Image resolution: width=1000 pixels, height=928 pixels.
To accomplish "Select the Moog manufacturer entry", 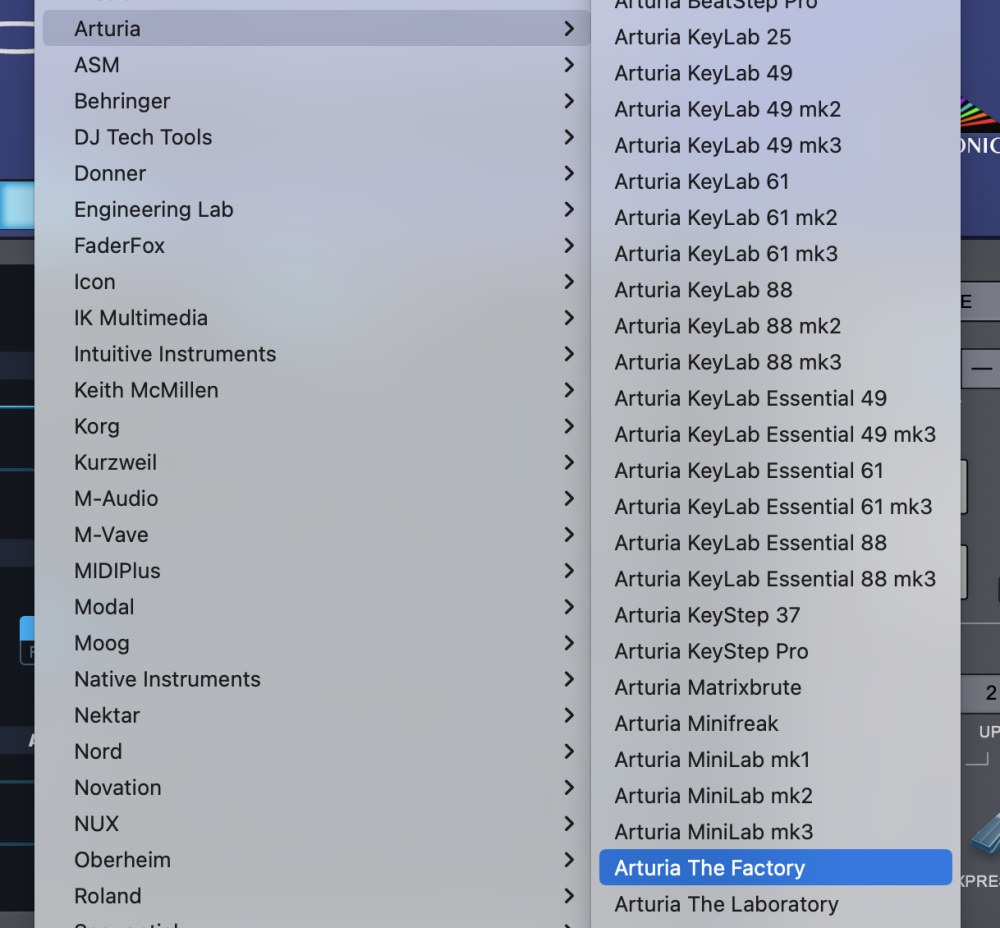I will point(316,643).
